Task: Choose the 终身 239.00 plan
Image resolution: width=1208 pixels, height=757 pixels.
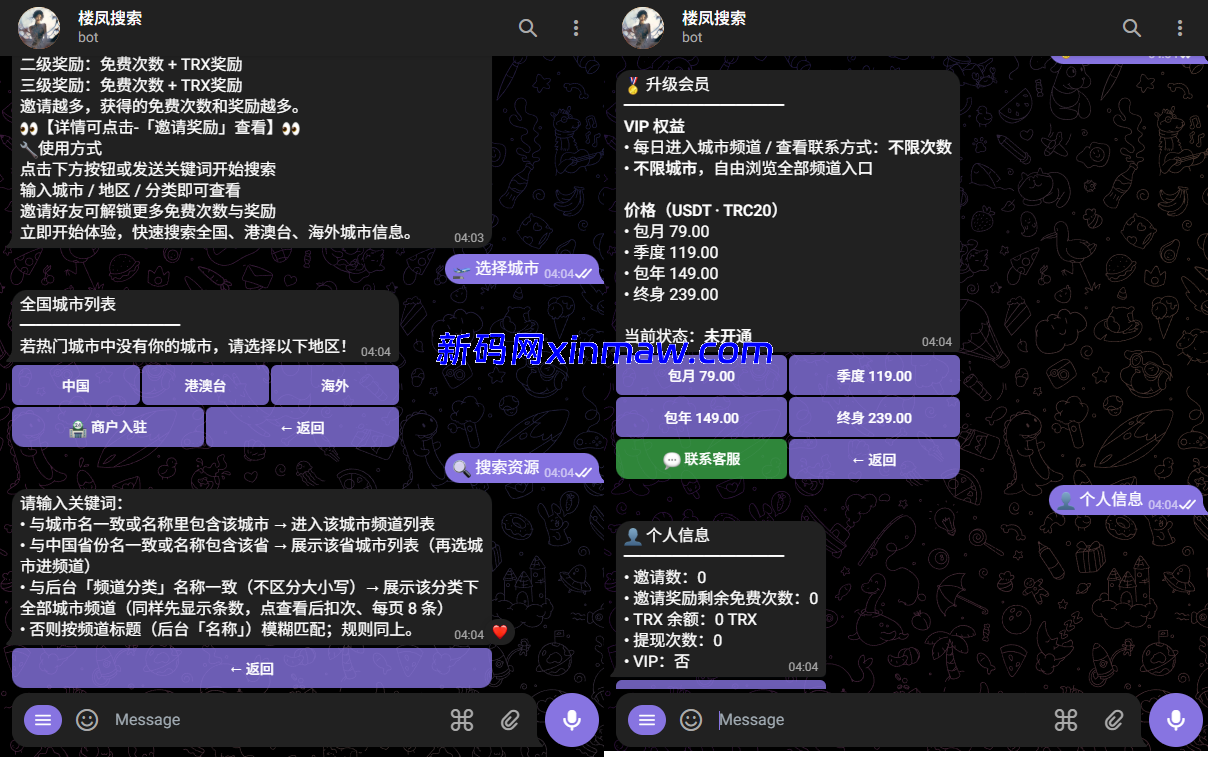Action: (873, 417)
